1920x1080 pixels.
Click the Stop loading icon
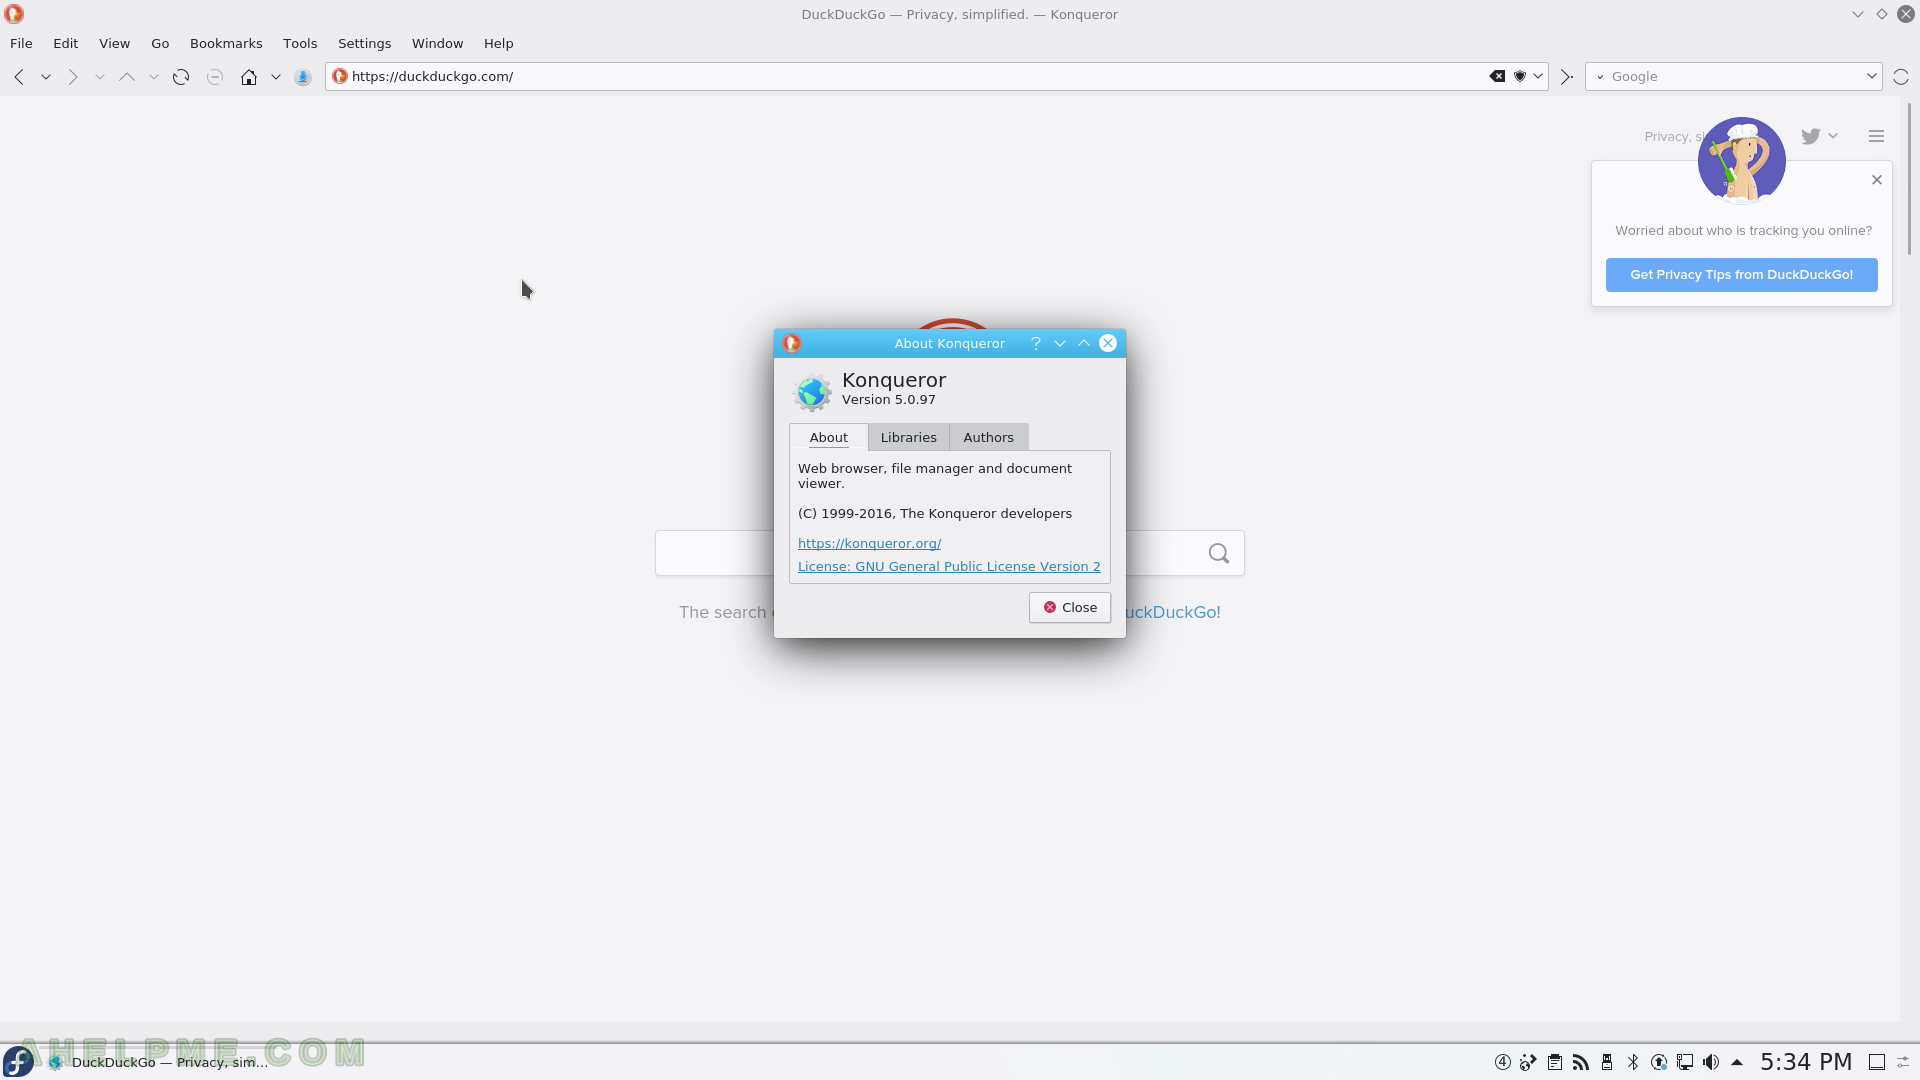pyautogui.click(x=215, y=77)
